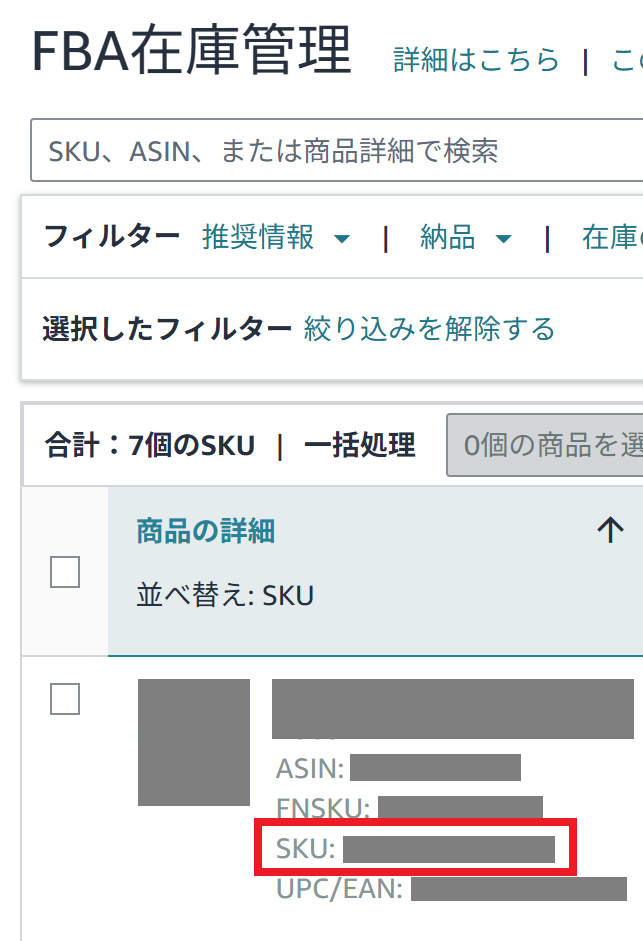Open the 0個の商品を選 bulk action dropdown
643x941 pixels.
click(545, 445)
